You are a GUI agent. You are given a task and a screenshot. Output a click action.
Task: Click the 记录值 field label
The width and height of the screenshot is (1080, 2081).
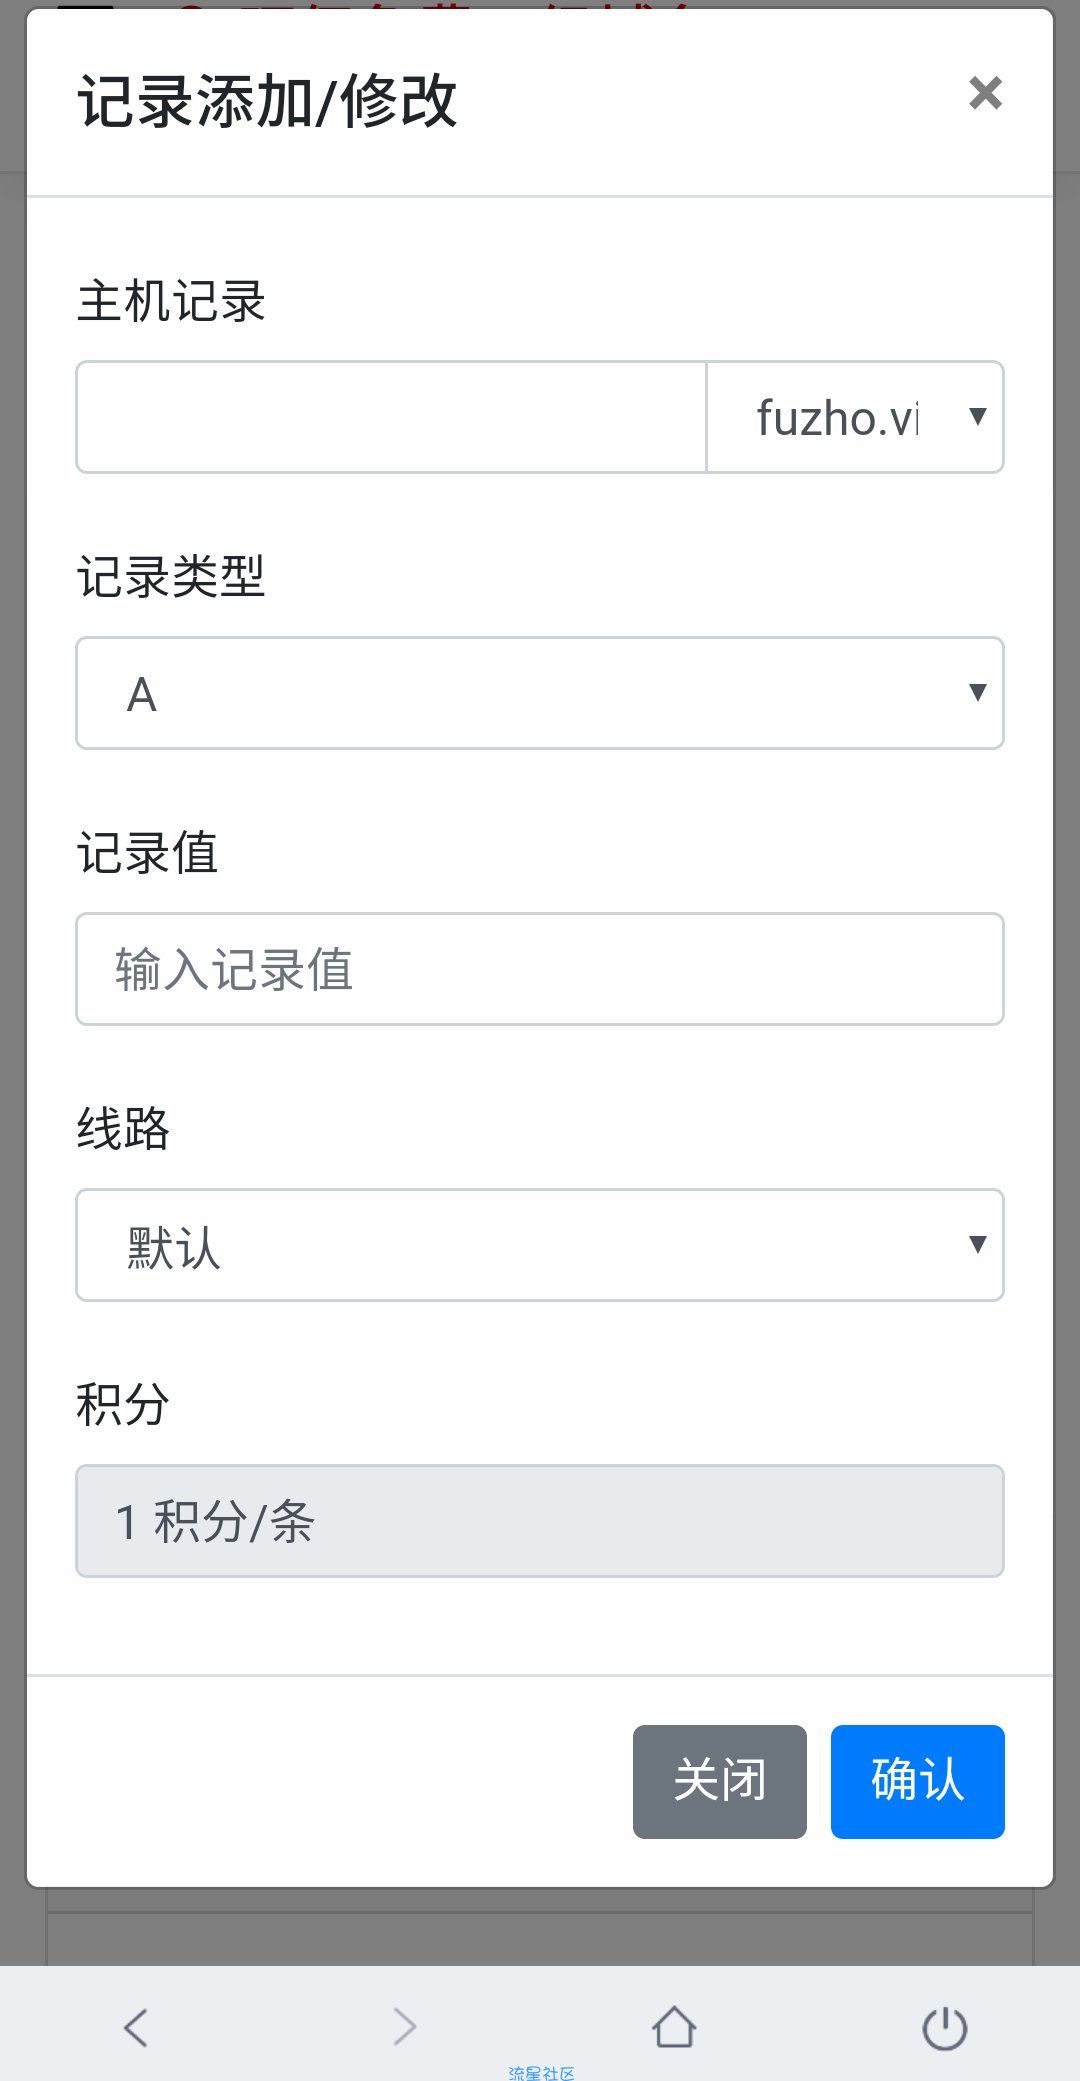pos(147,853)
